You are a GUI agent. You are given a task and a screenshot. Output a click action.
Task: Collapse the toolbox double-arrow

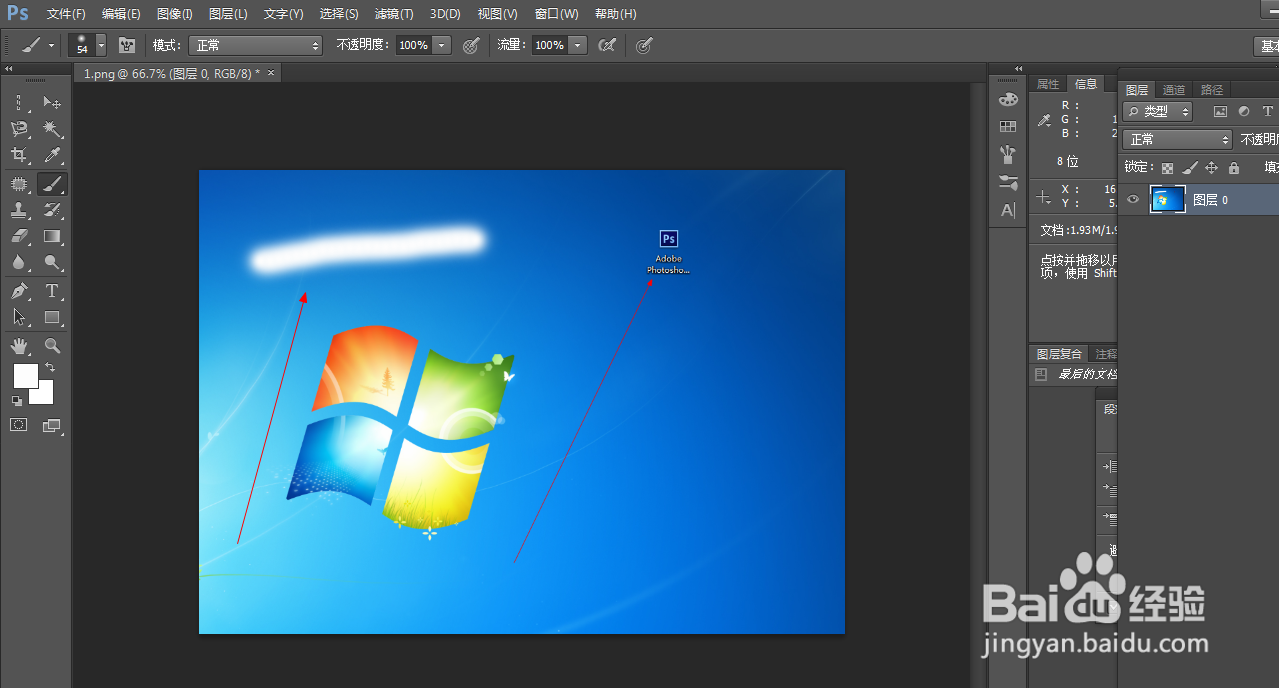[8, 69]
